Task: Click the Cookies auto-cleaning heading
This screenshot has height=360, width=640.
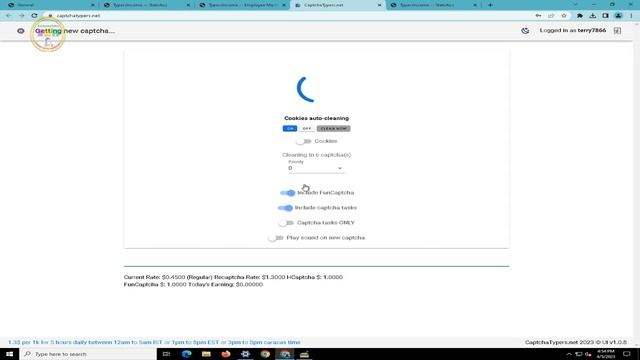Action: pyautogui.click(x=316, y=118)
